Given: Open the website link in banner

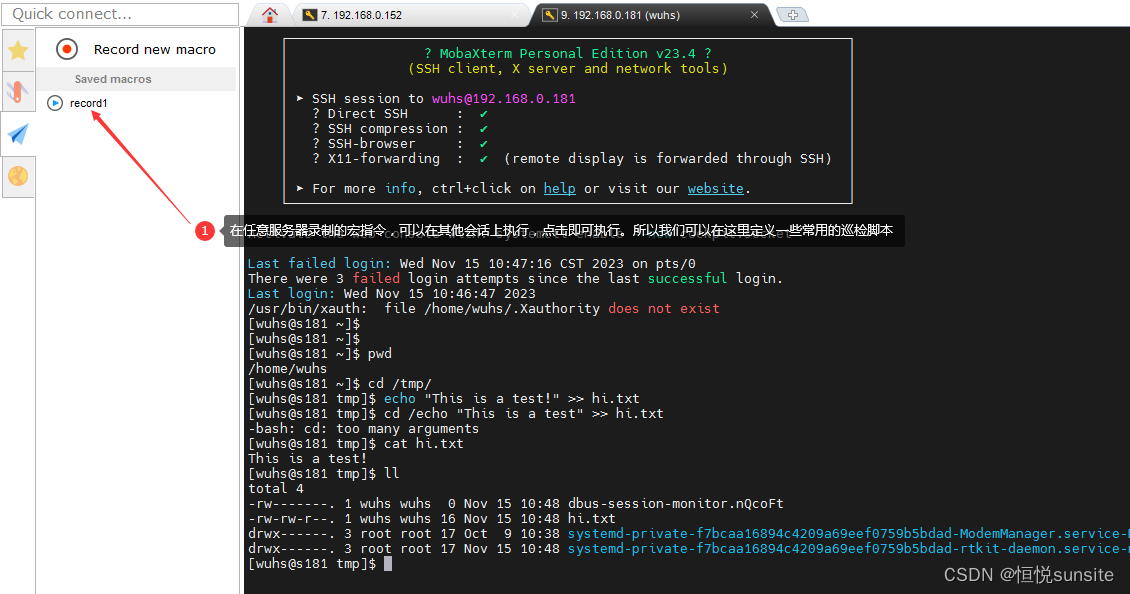Looking at the screenshot, I should tap(715, 188).
